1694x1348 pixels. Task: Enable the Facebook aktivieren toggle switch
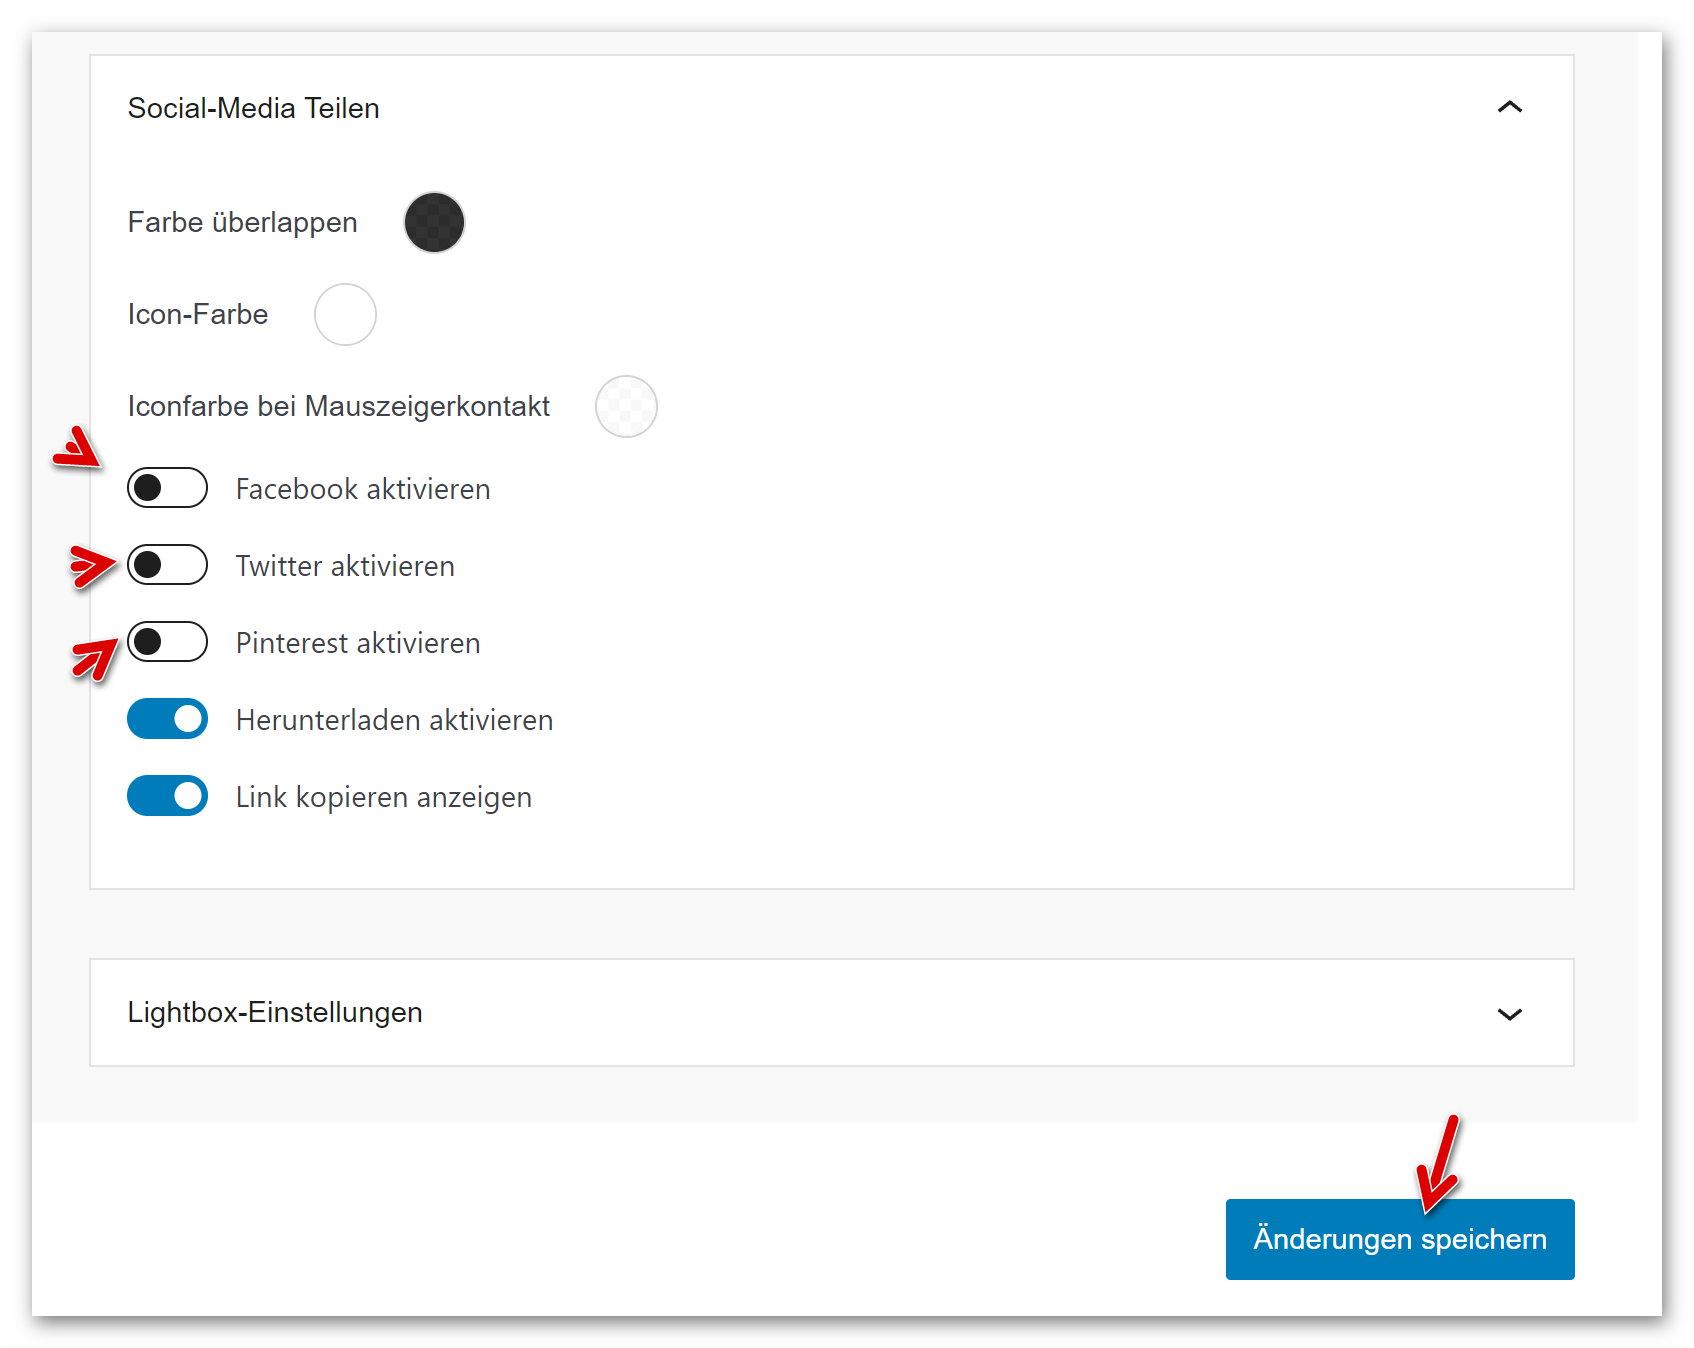167,488
